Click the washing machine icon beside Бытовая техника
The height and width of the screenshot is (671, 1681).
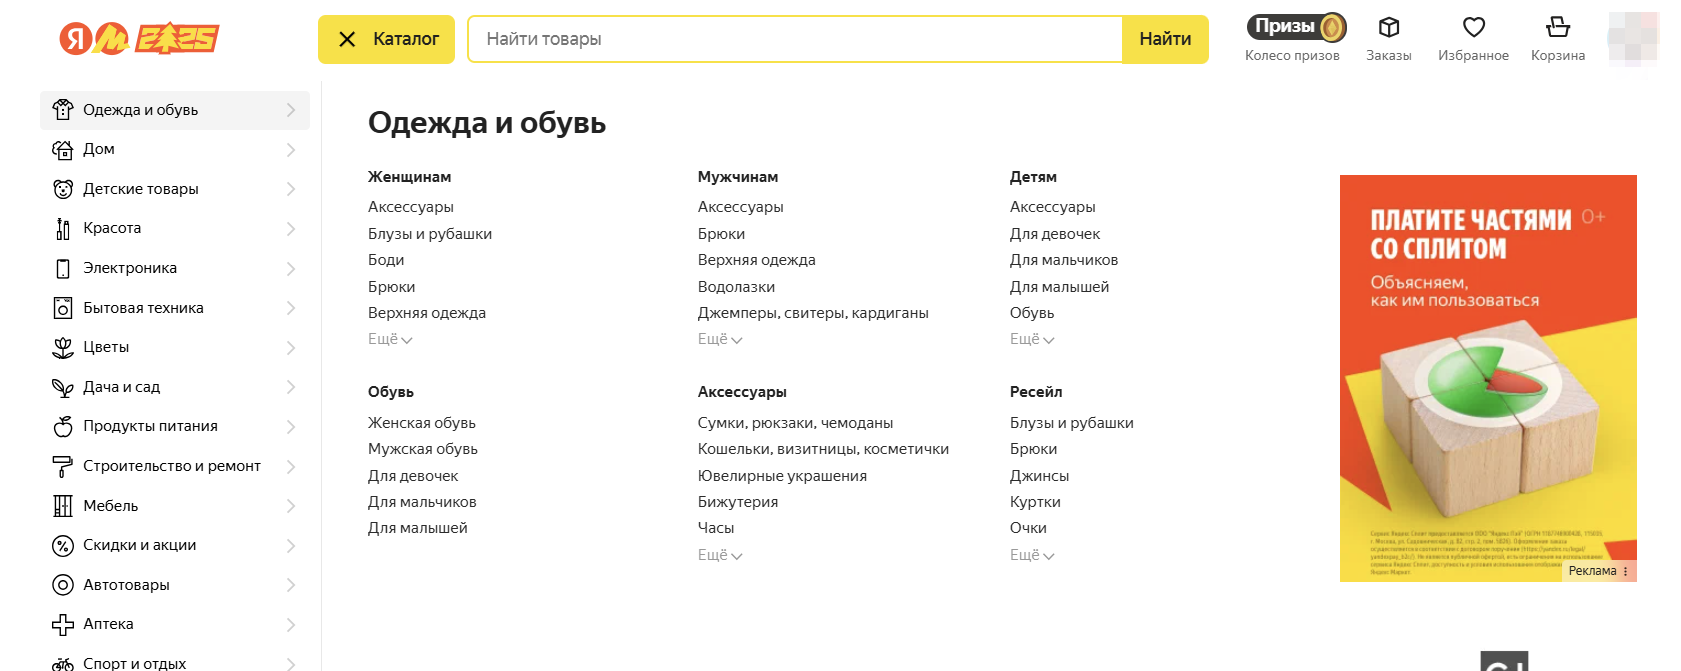(x=63, y=308)
